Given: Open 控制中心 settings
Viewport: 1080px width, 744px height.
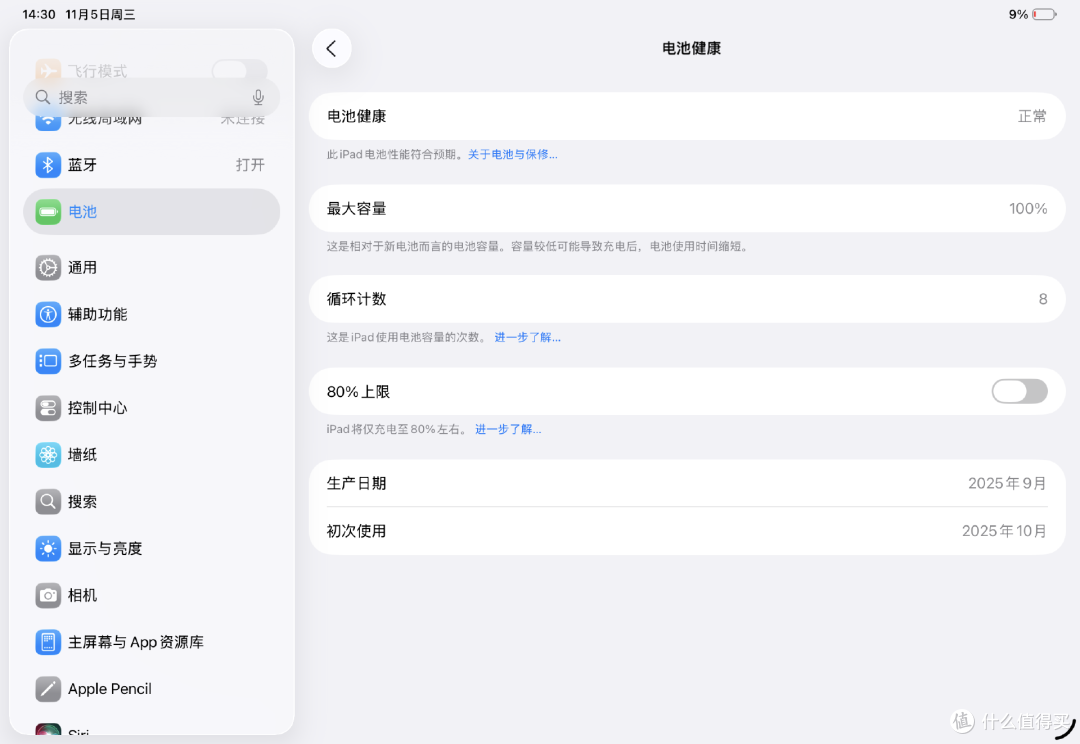Looking at the screenshot, I should pos(152,408).
